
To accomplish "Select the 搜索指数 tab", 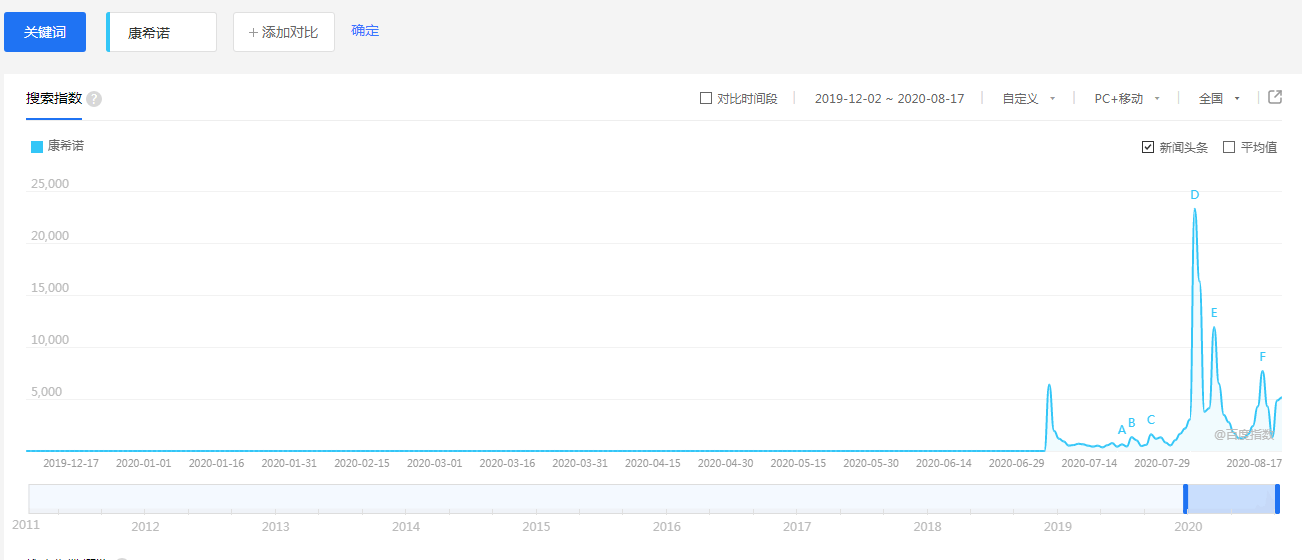I will coord(54,98).
